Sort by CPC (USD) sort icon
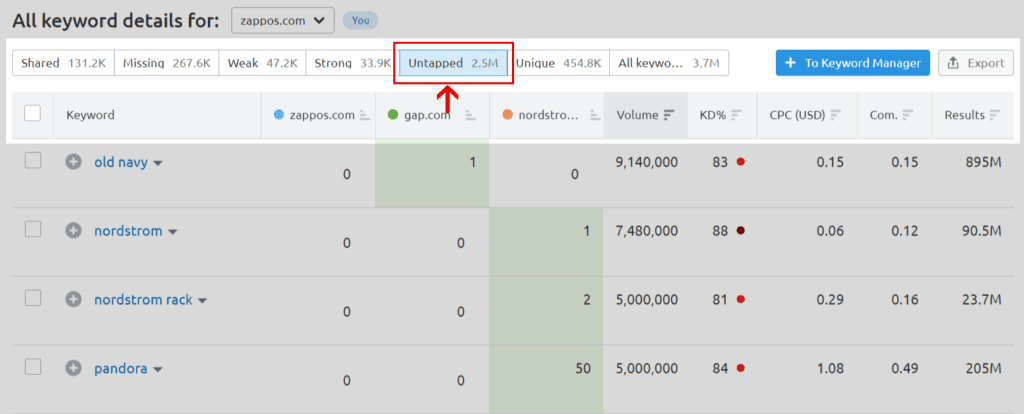 pos(835,115)
